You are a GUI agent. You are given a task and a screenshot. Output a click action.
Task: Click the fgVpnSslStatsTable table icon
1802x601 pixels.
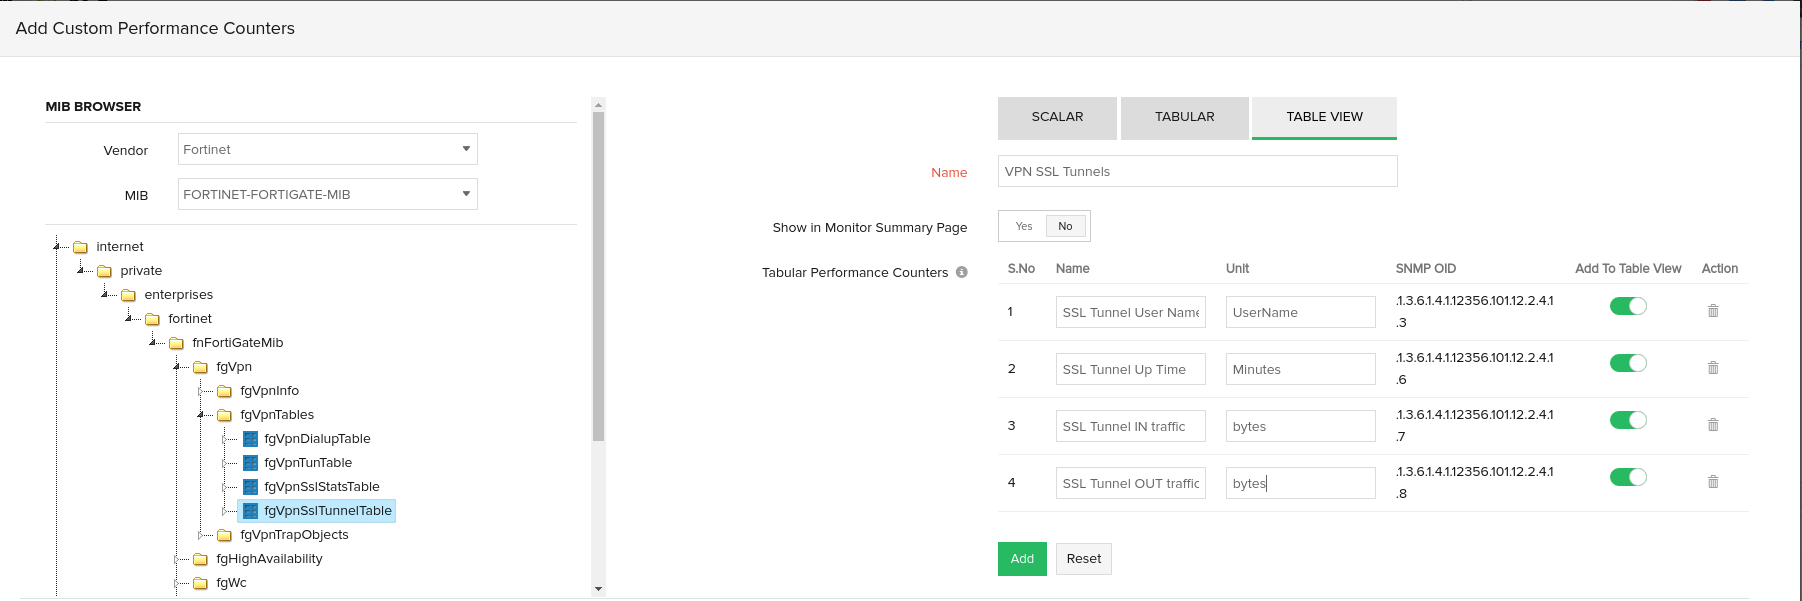coord(251,487)
